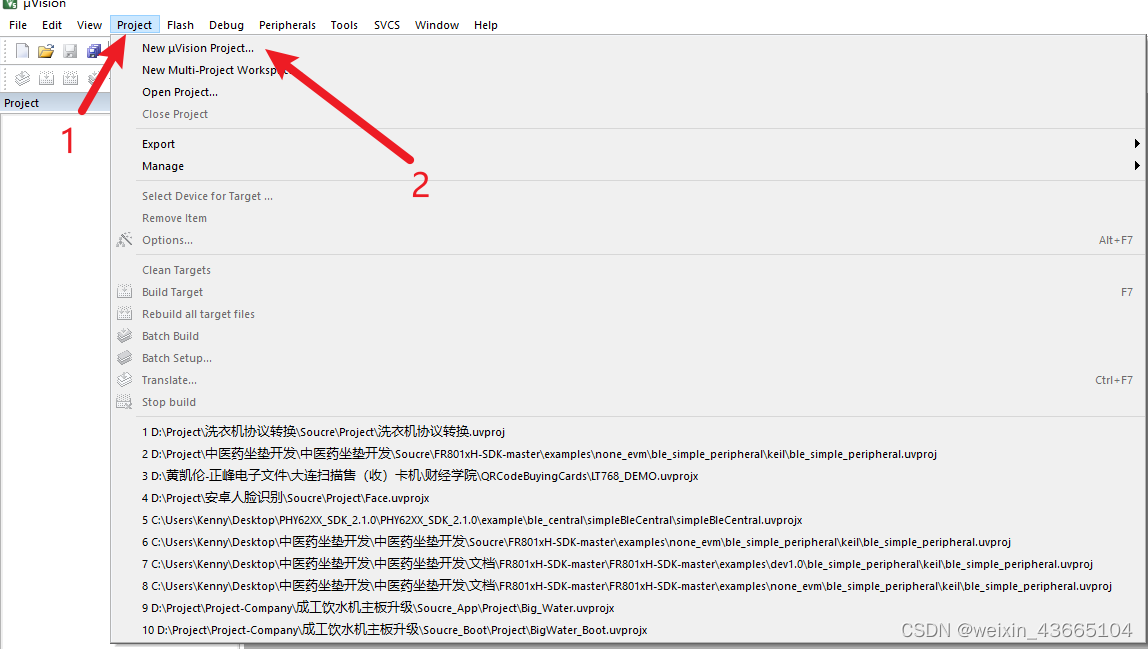1148x649 pixels.
Task: Click the Manage submenu arrow
Action: 1136,166
